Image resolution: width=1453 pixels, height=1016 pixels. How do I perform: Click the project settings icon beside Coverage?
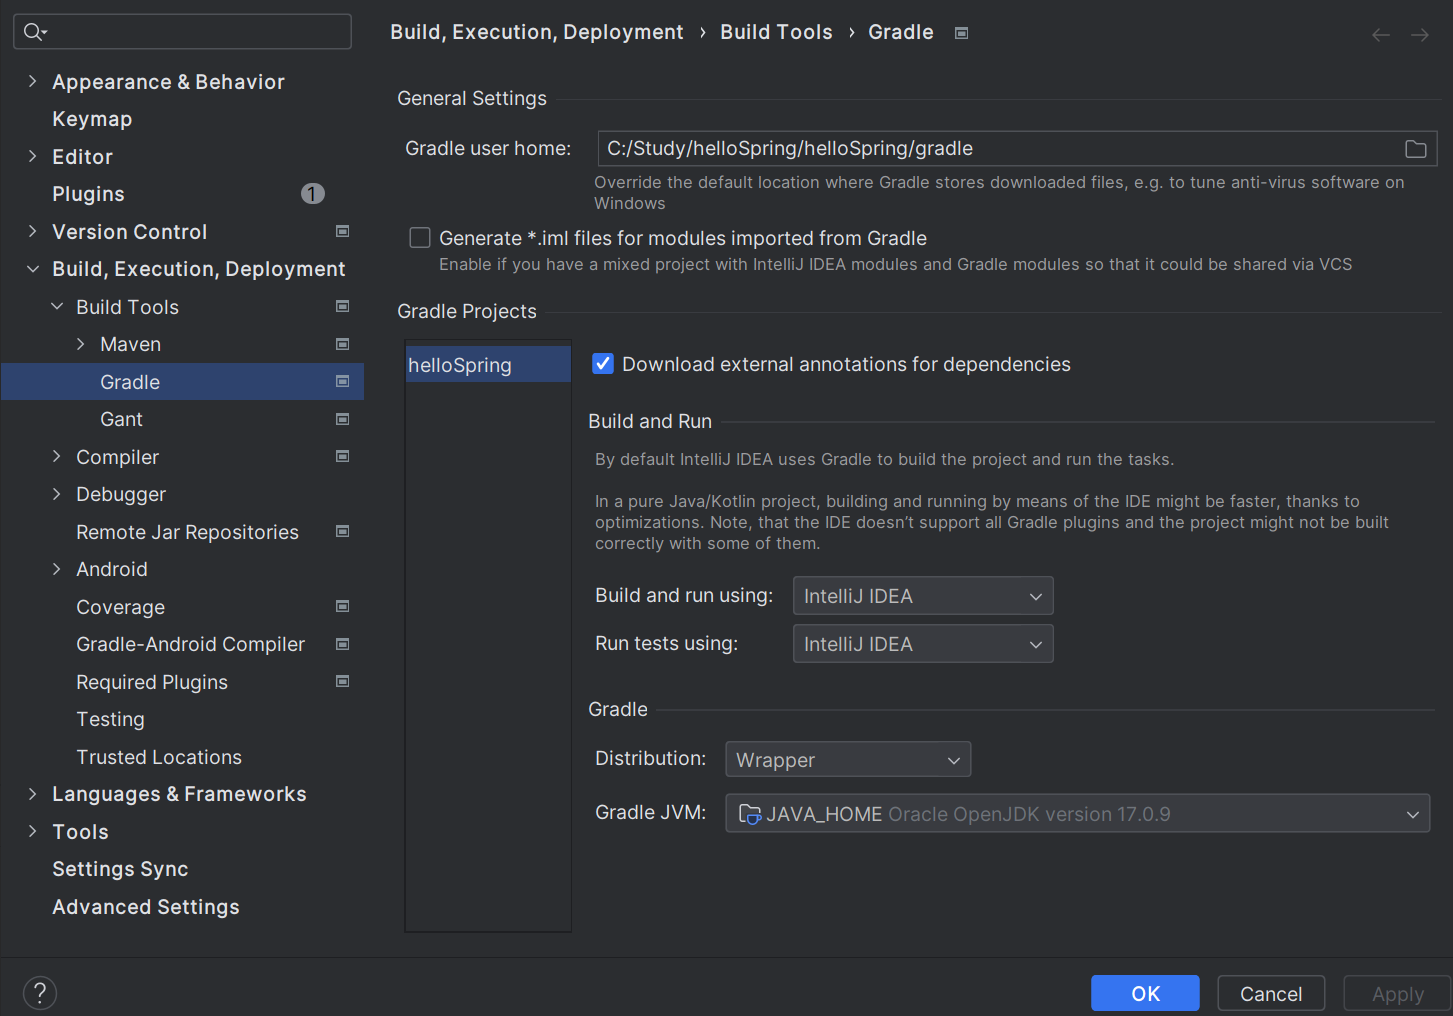tap(342, 606)
